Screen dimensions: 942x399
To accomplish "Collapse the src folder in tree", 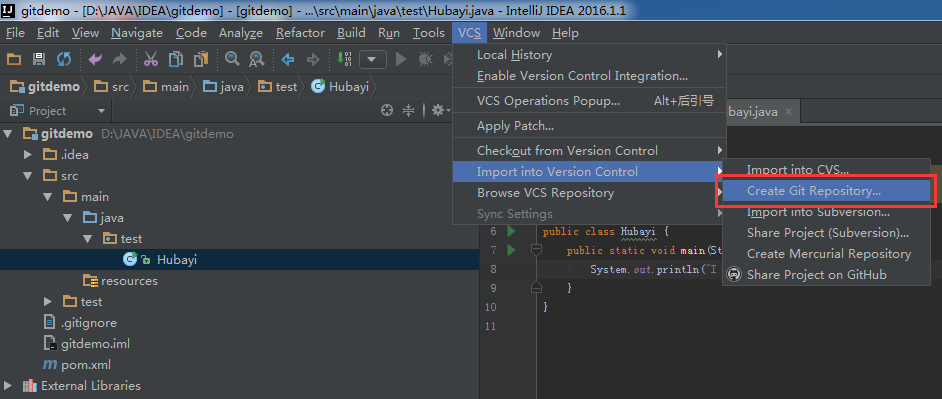I will click(x=28, y=175).
